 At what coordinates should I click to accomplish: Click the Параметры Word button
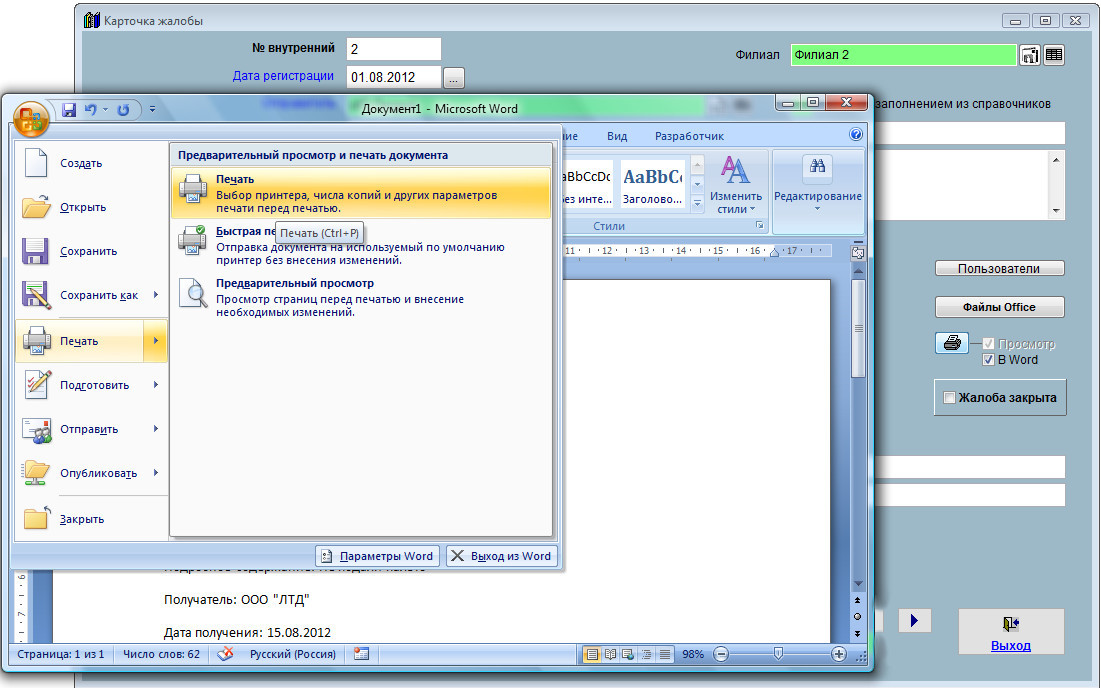click(378, 556)
